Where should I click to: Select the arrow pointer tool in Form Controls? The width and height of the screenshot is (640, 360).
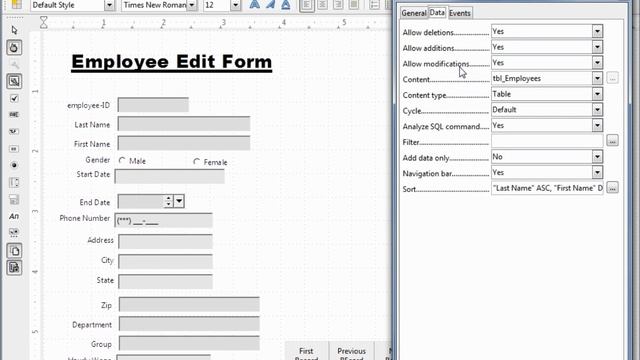point(14,30)
